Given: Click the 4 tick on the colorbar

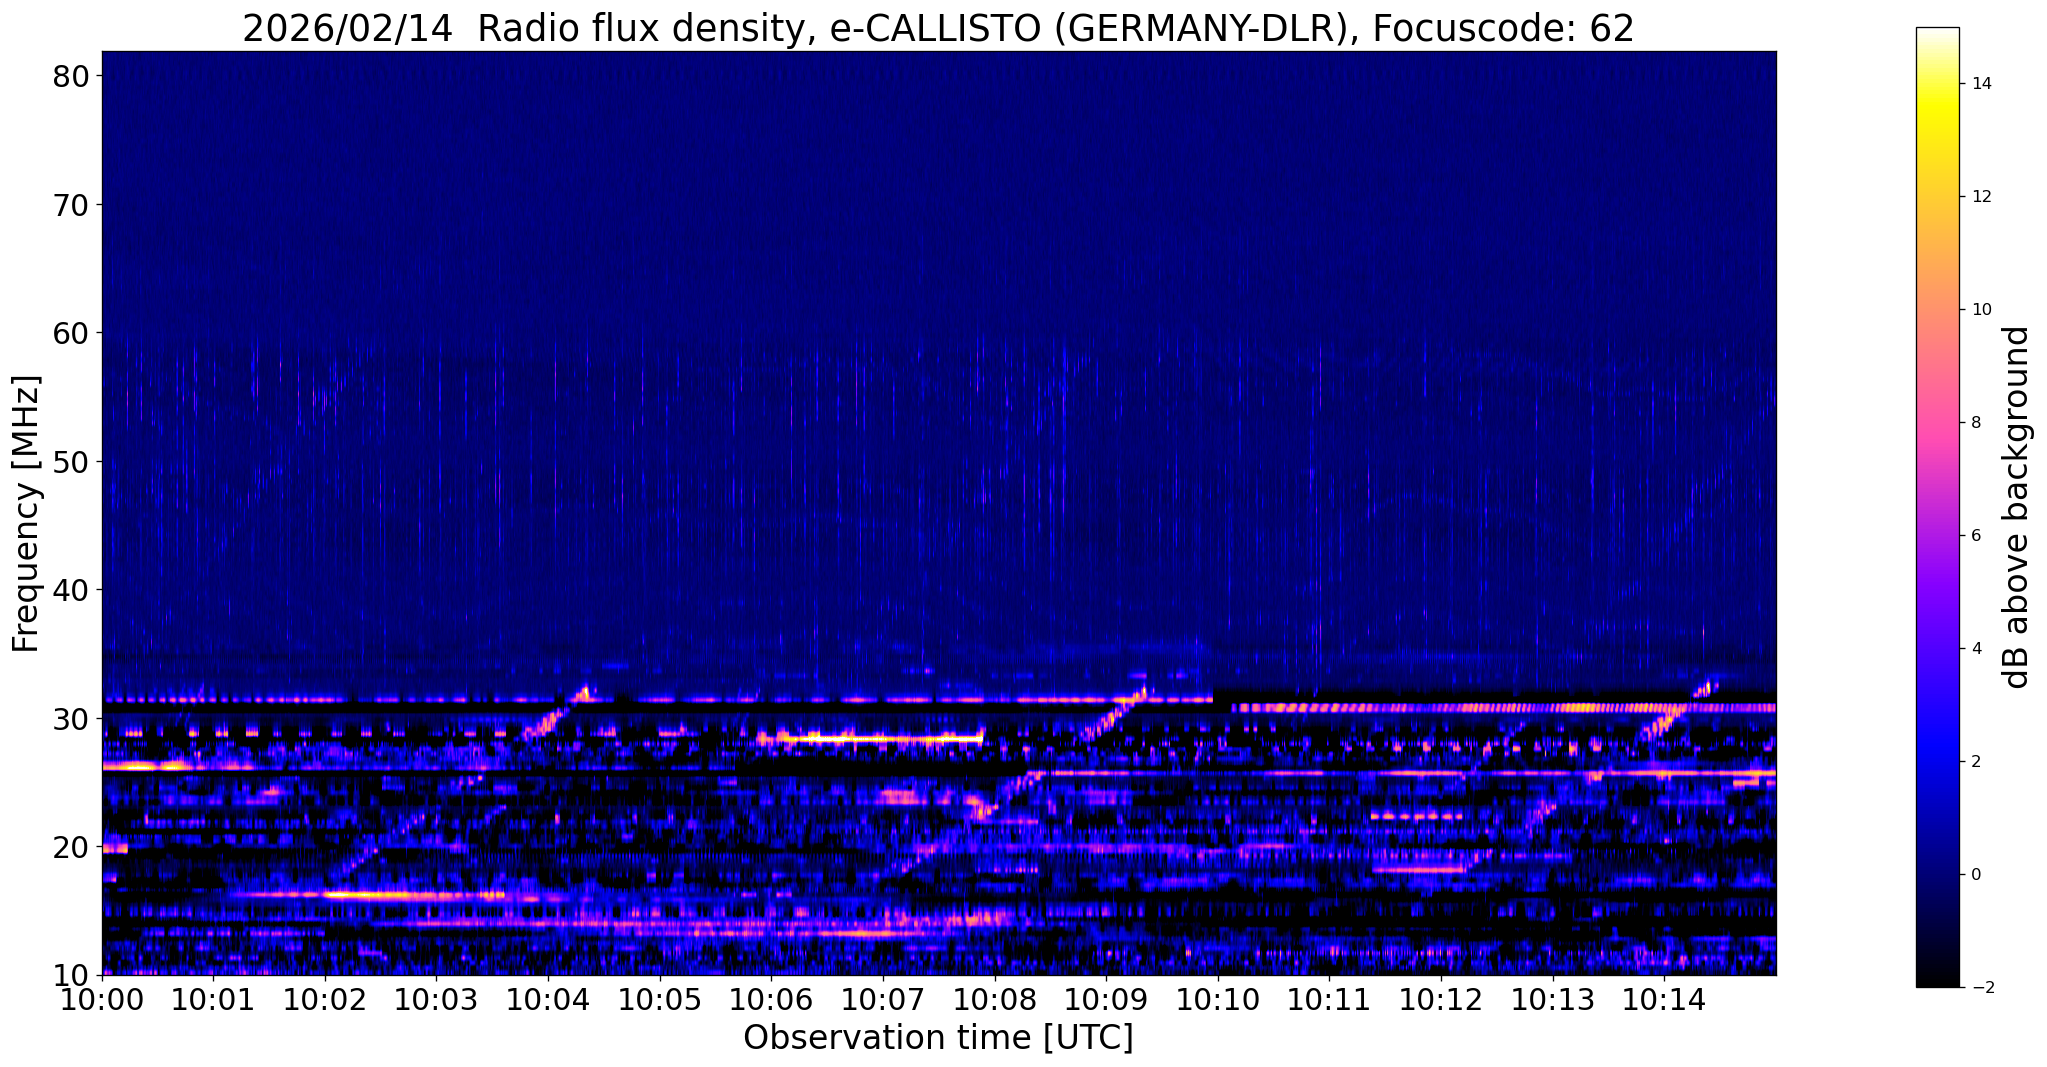Looking at the screenshot, I should 1974,649.
